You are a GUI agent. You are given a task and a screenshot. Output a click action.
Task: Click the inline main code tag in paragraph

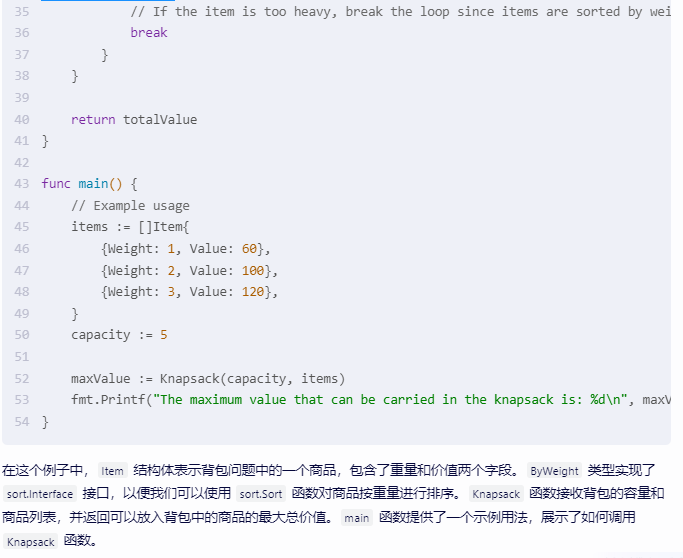click(357, 518)
